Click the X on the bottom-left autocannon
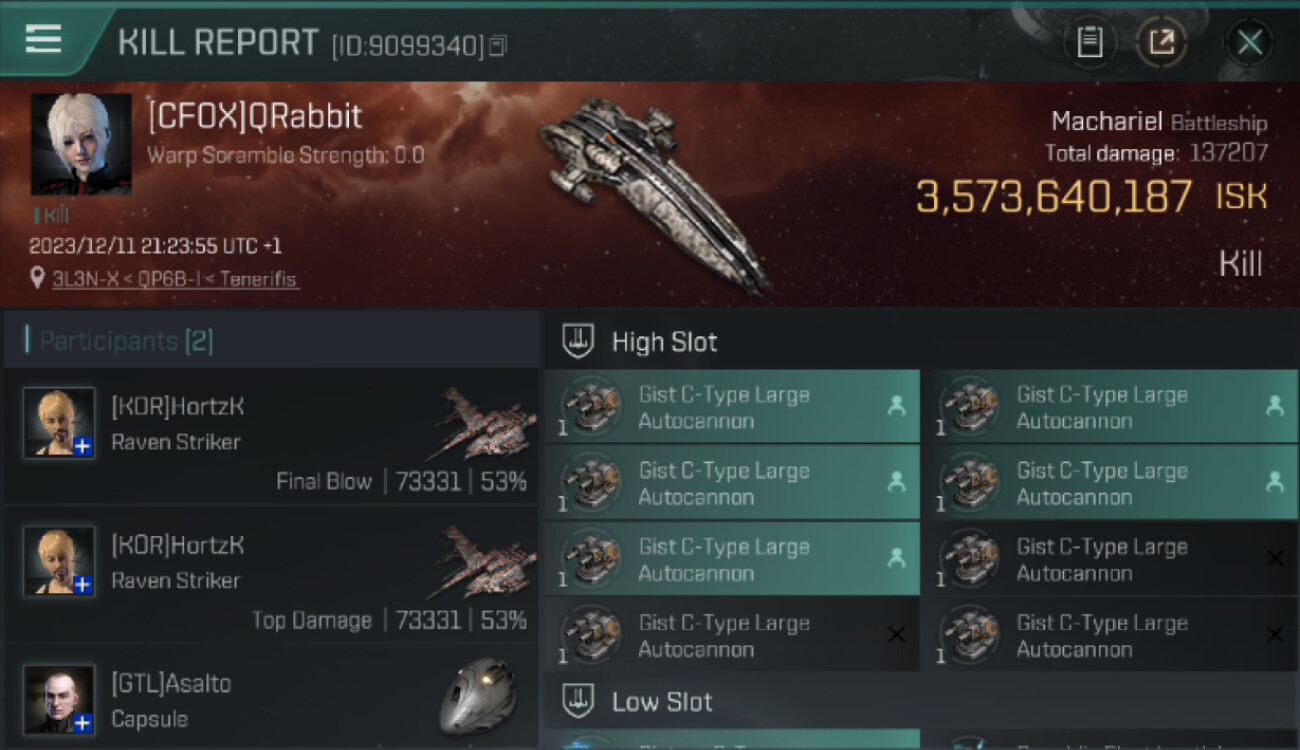Screen dimensions: 1300x750 896,634
